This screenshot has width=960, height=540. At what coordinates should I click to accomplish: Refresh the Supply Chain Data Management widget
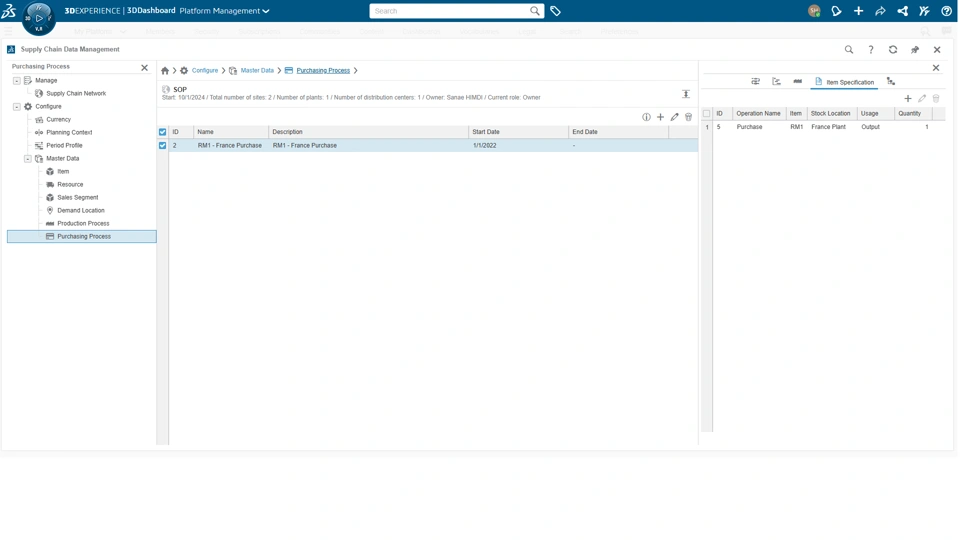pos(893,50)
